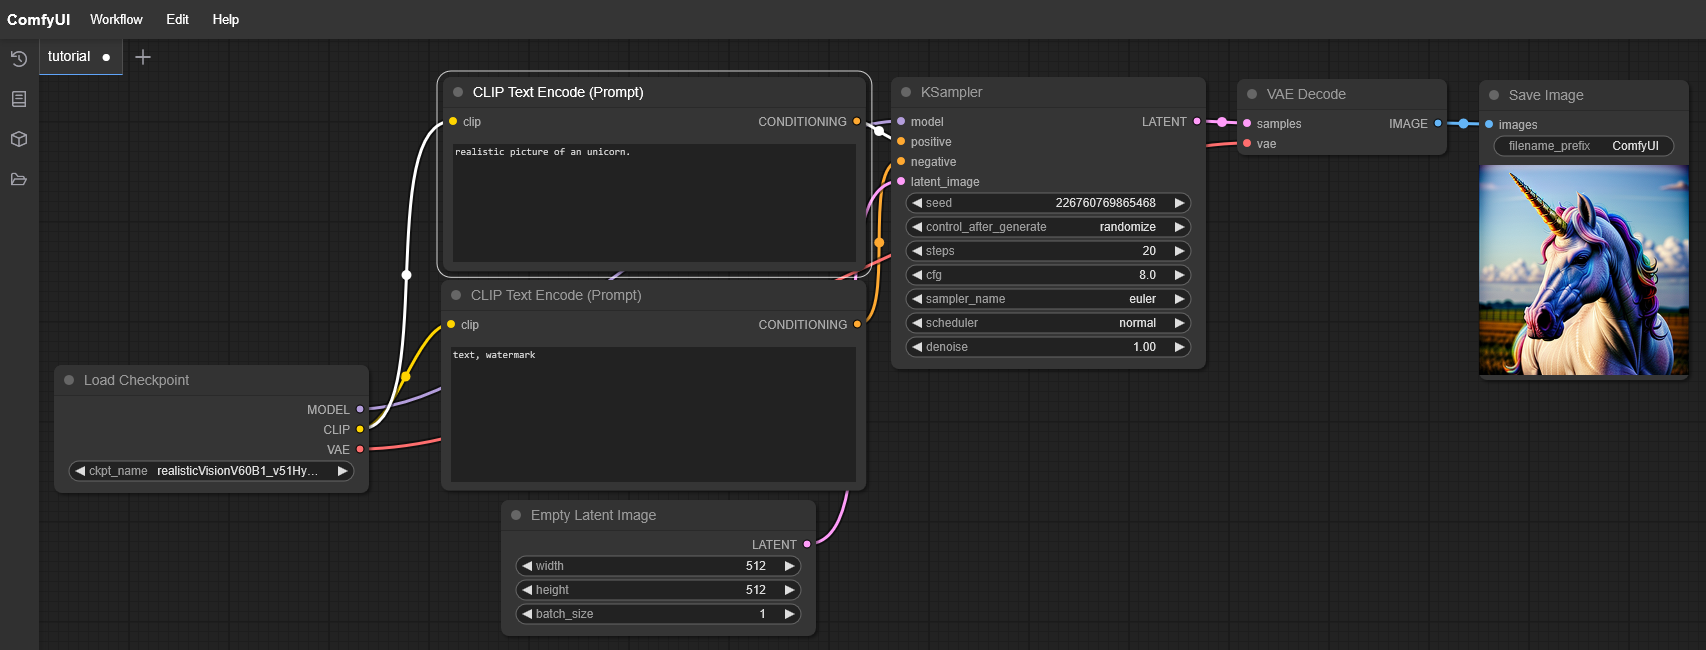Decrease steps value with left arrow
This screenshot has height=650, width=1706.
coord(917,251)
